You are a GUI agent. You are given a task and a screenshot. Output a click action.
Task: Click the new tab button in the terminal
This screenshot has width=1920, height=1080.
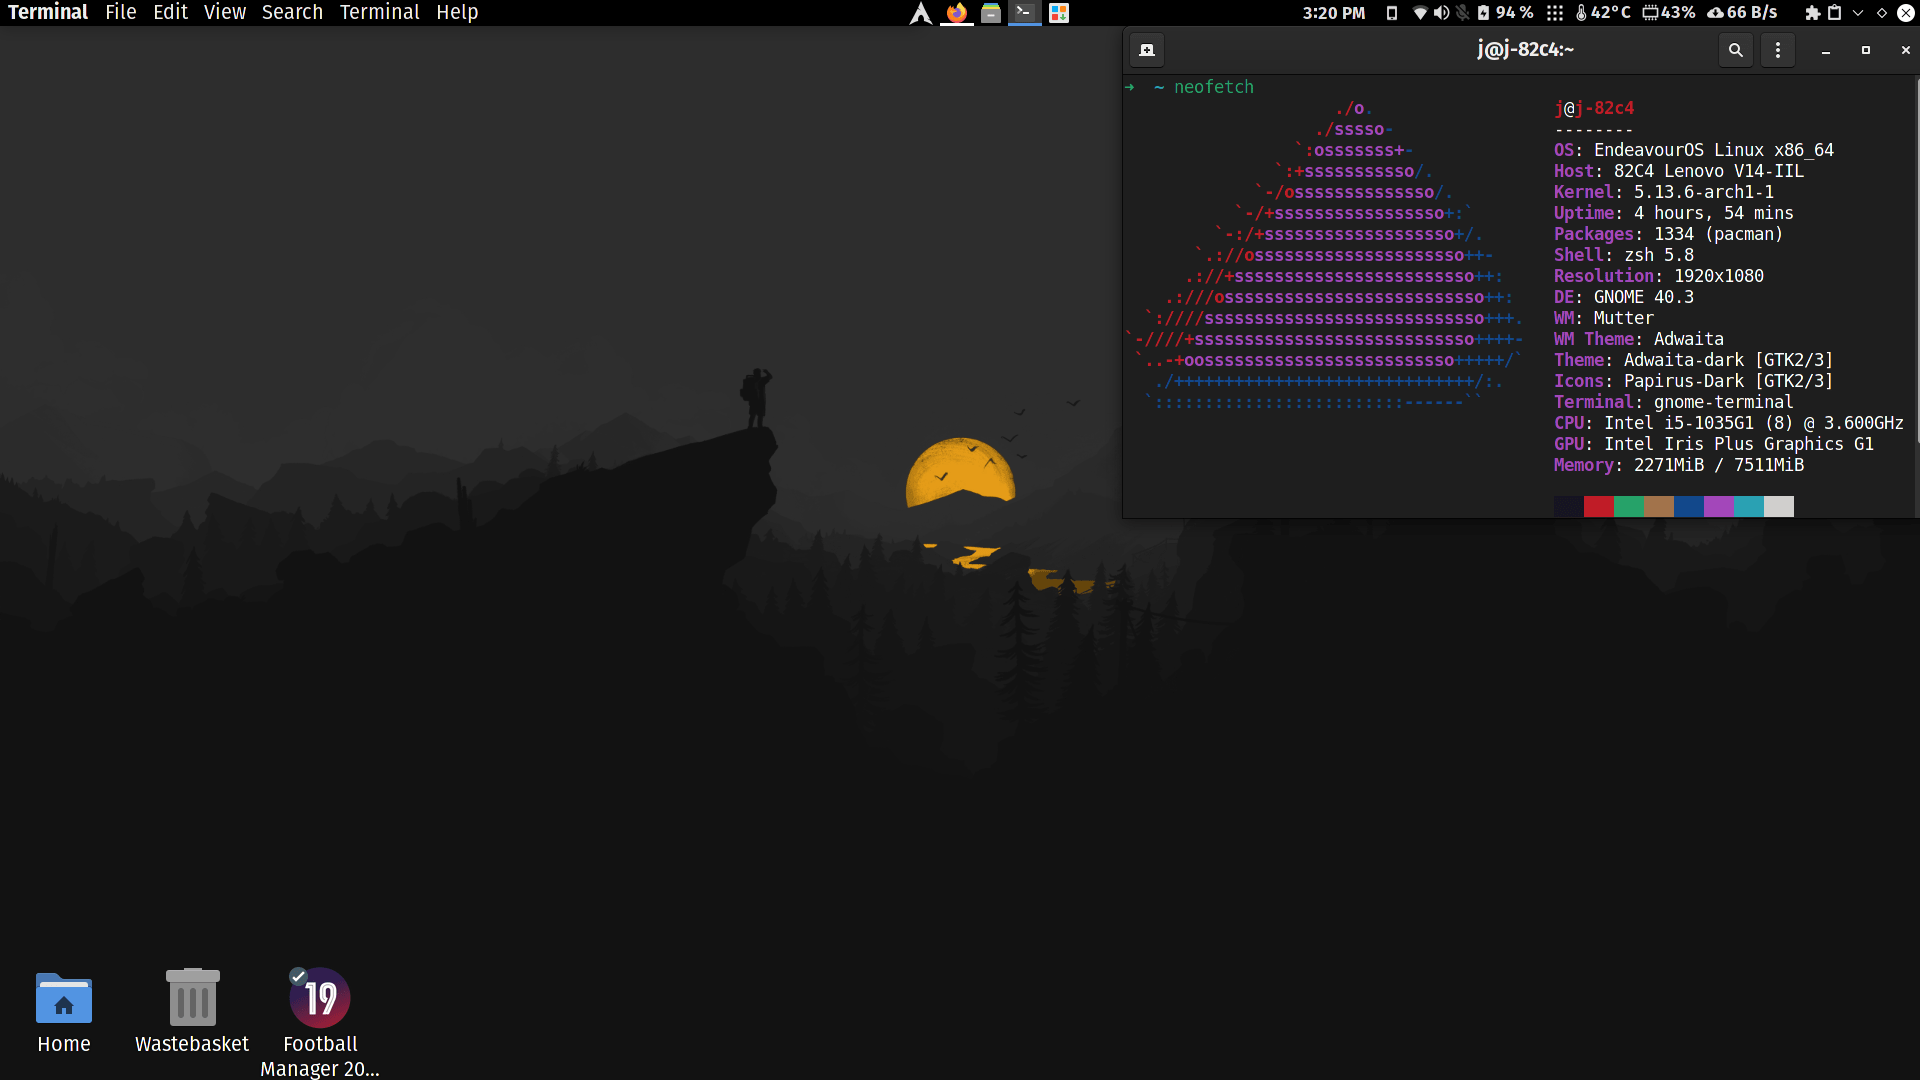click(1147, 49)
